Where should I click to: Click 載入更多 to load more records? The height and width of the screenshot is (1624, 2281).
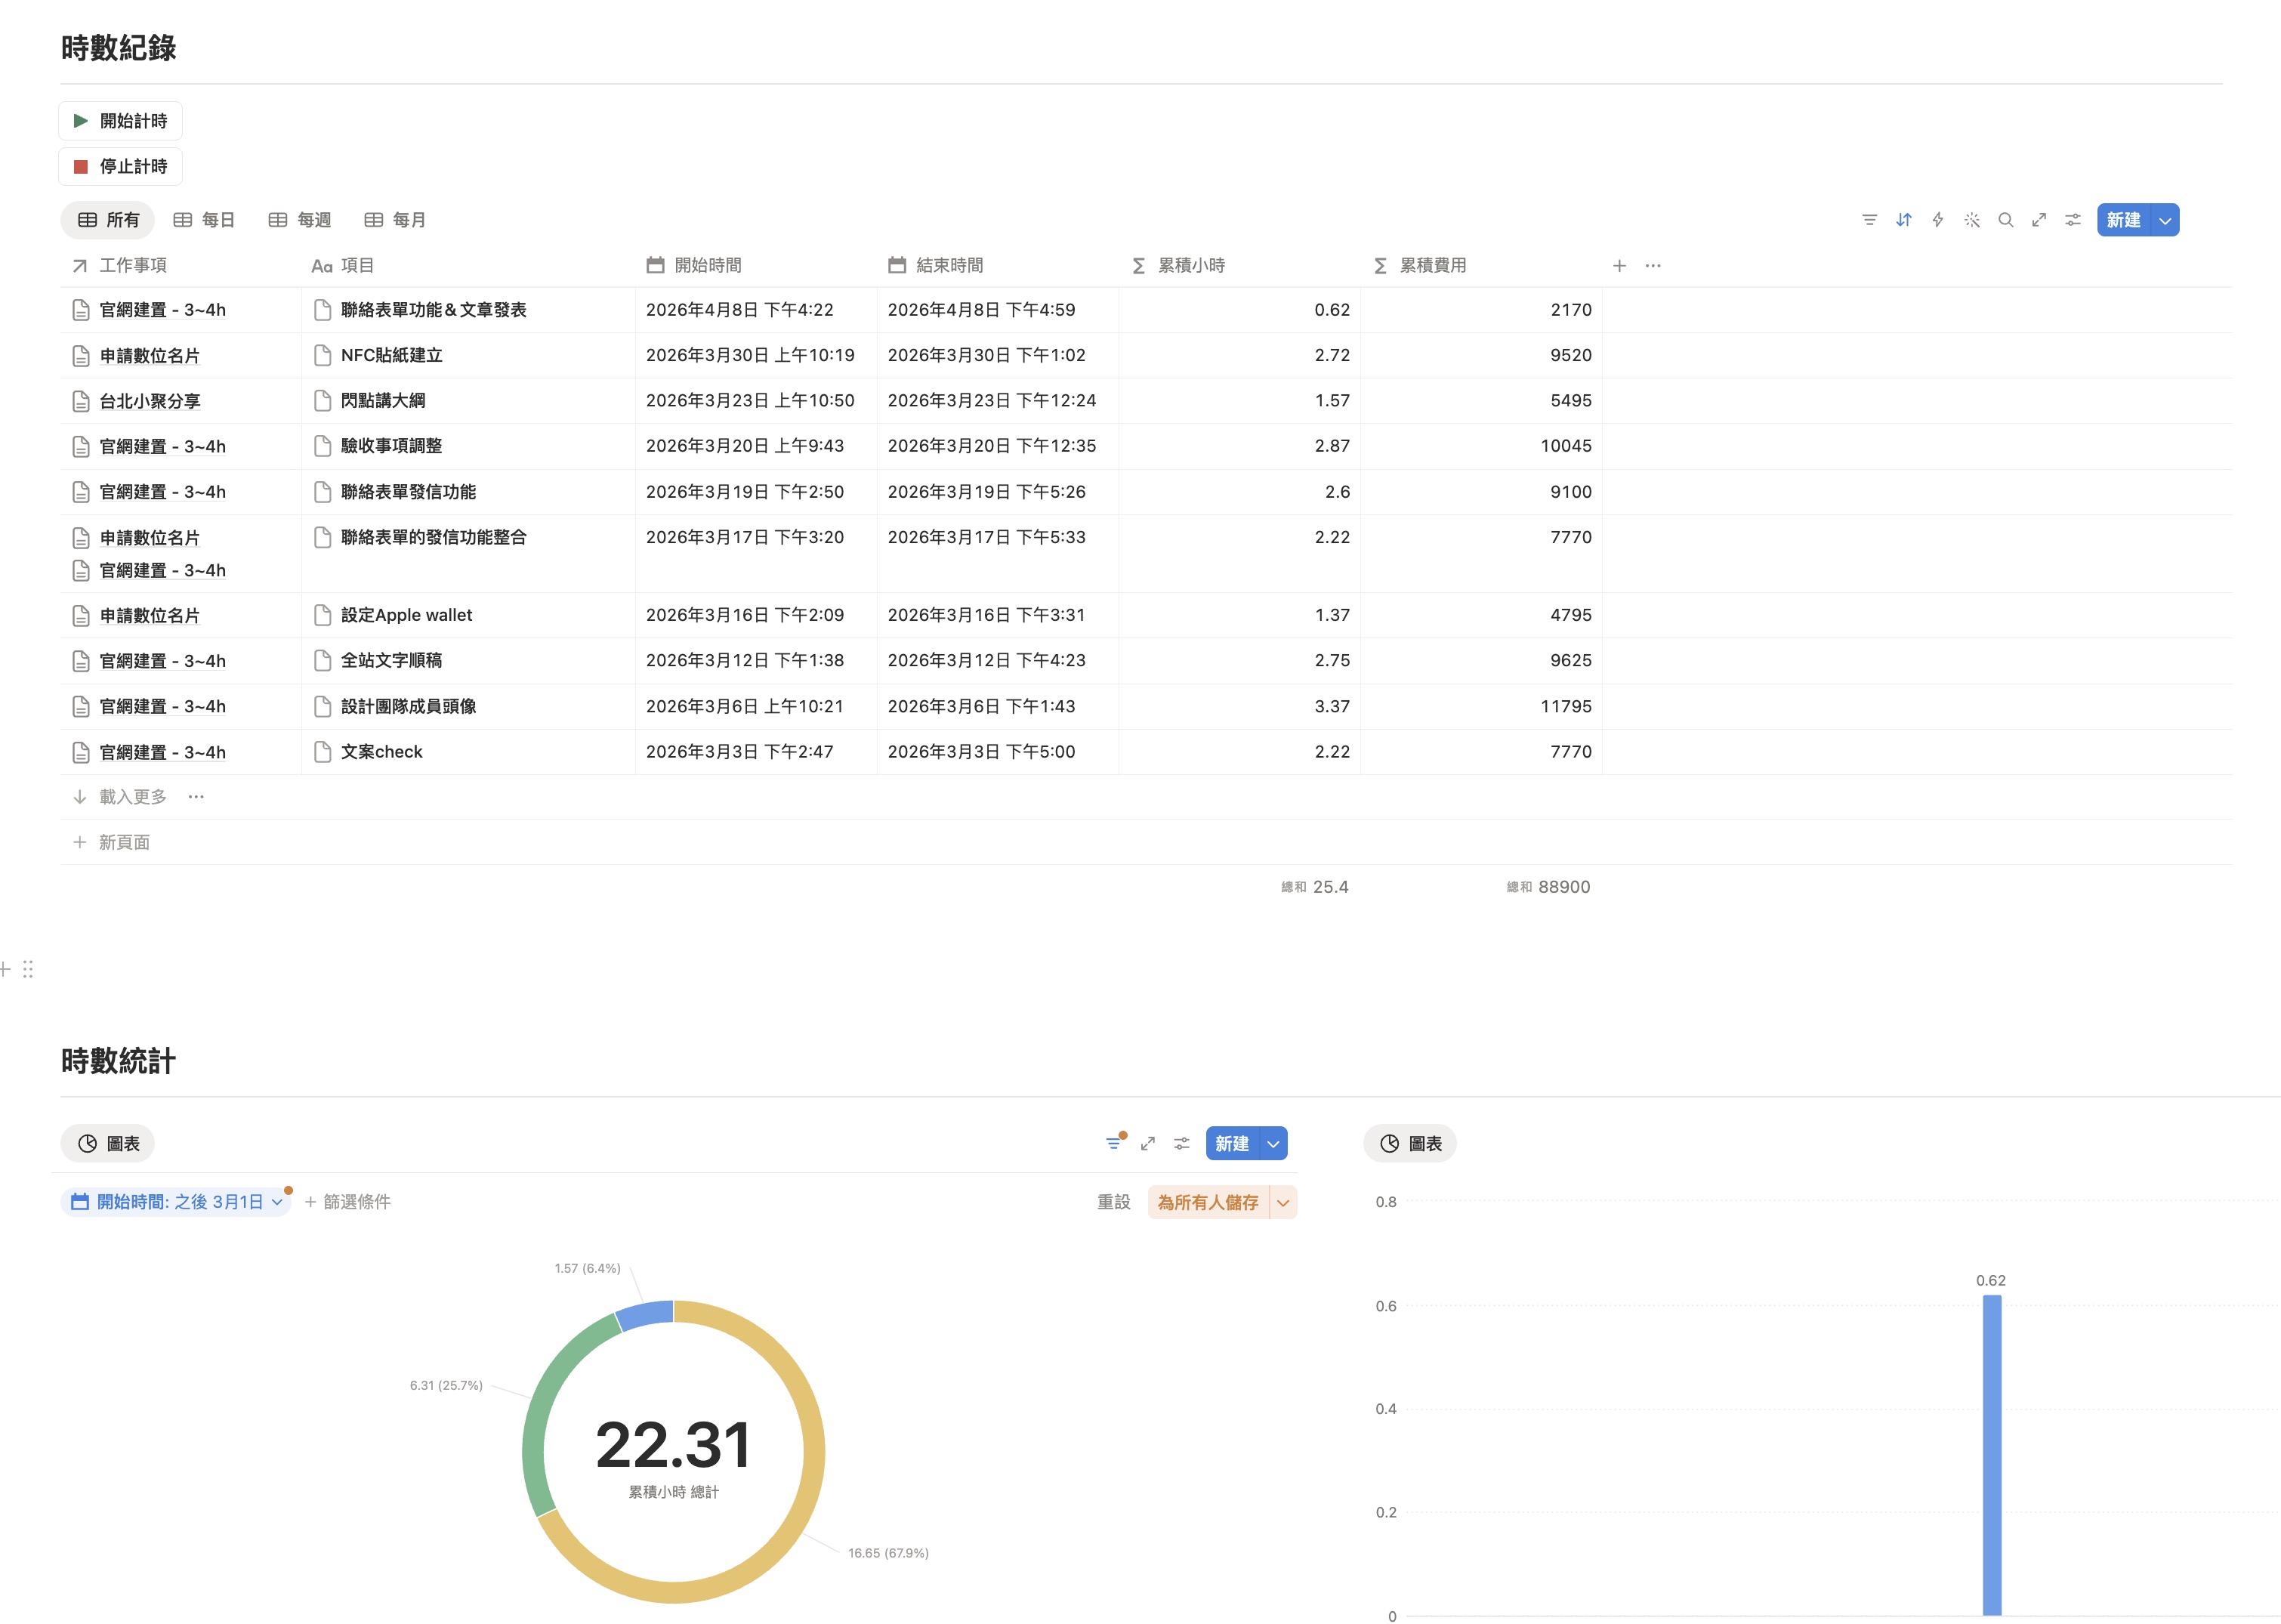point(133,796)
